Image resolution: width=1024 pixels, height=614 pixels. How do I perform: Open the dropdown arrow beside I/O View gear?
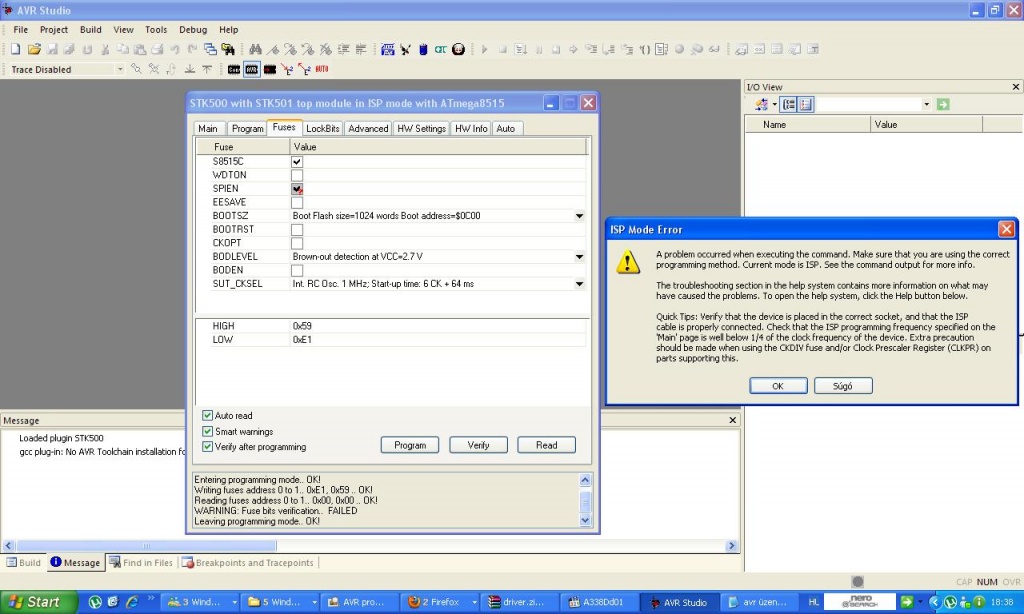[775, 105]
